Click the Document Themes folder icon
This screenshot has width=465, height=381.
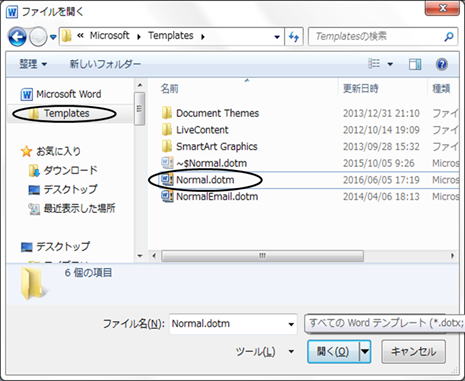point(167,113)
